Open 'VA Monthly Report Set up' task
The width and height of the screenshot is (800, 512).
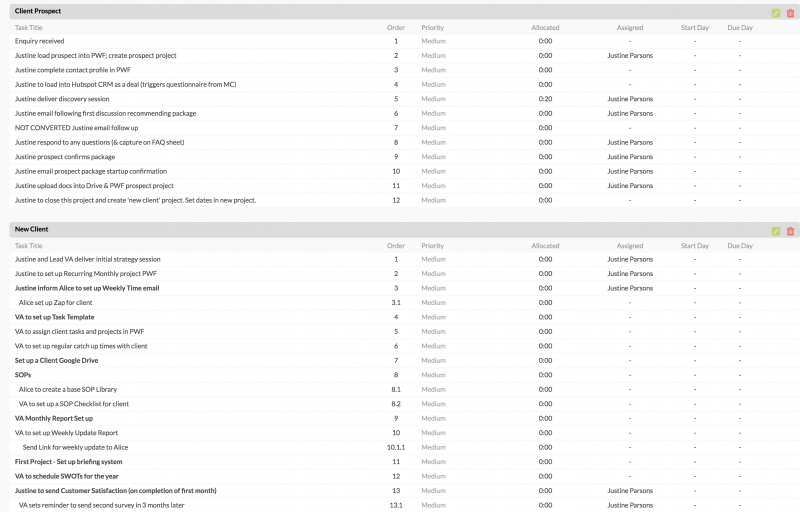click(54, 418)
